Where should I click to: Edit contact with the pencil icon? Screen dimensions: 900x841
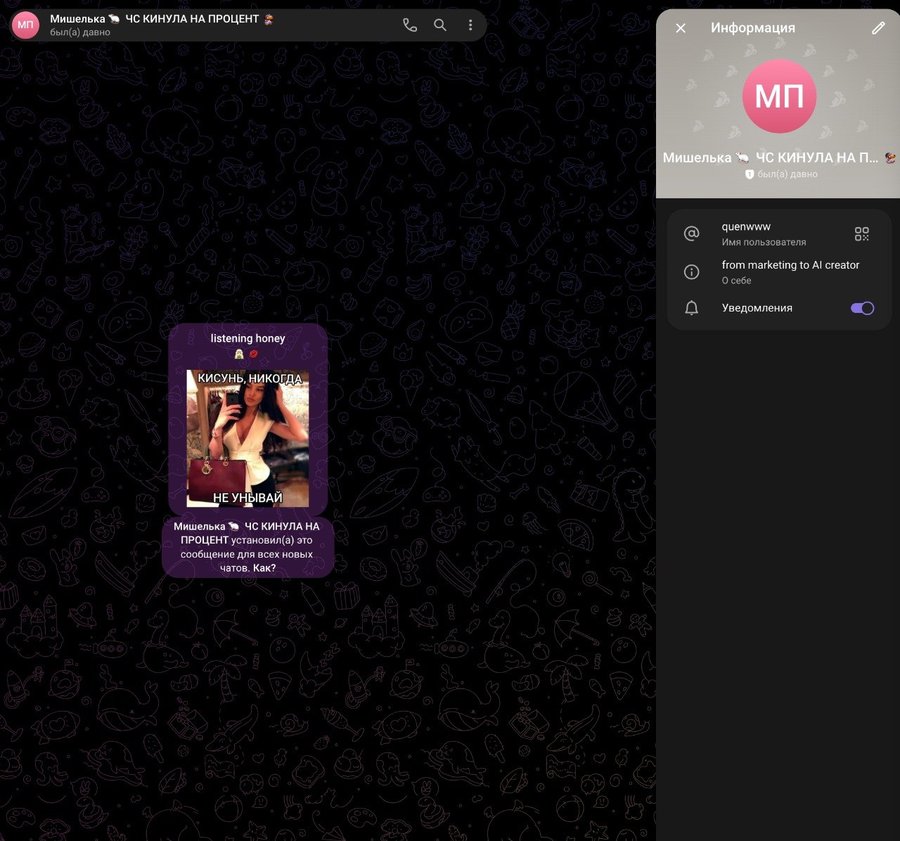pyautogui.click(x=878, y=28)
